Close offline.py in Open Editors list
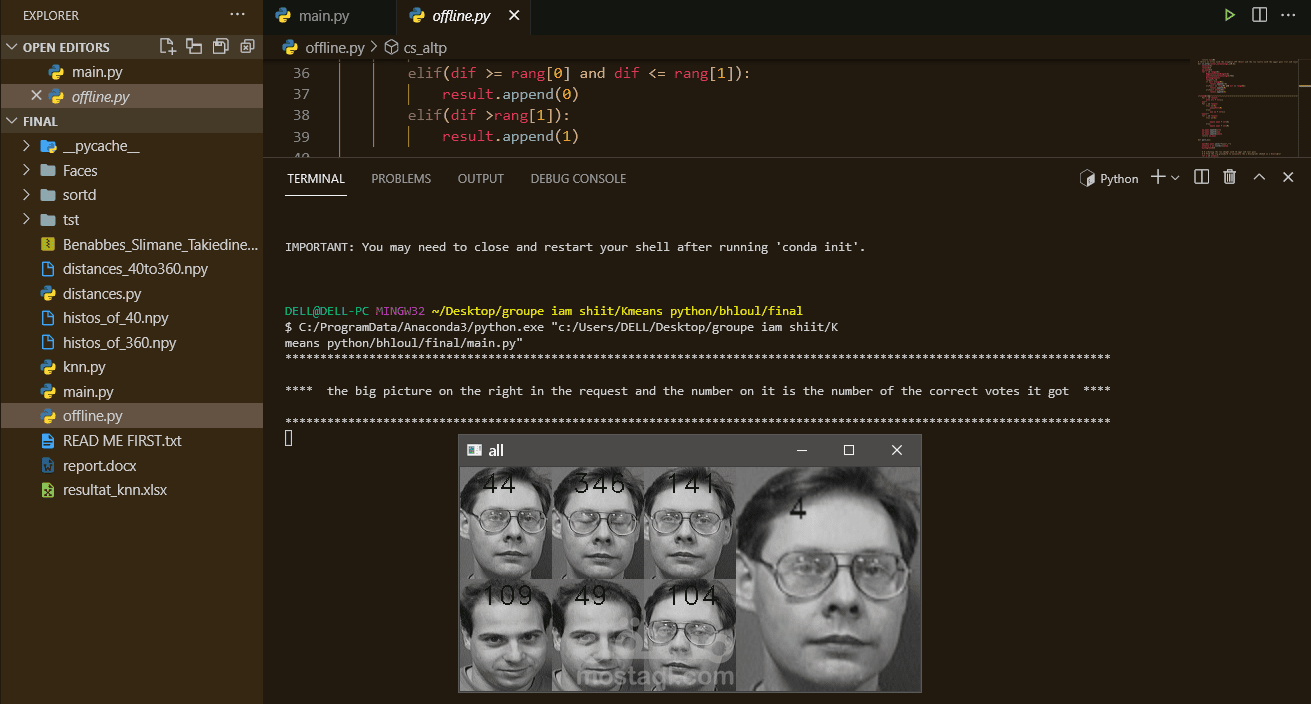The image size is (1311, 704). [x=37, y=96]
